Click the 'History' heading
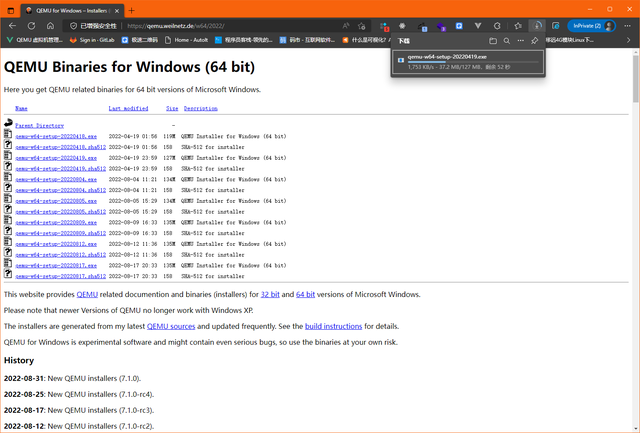 (19, 360)
